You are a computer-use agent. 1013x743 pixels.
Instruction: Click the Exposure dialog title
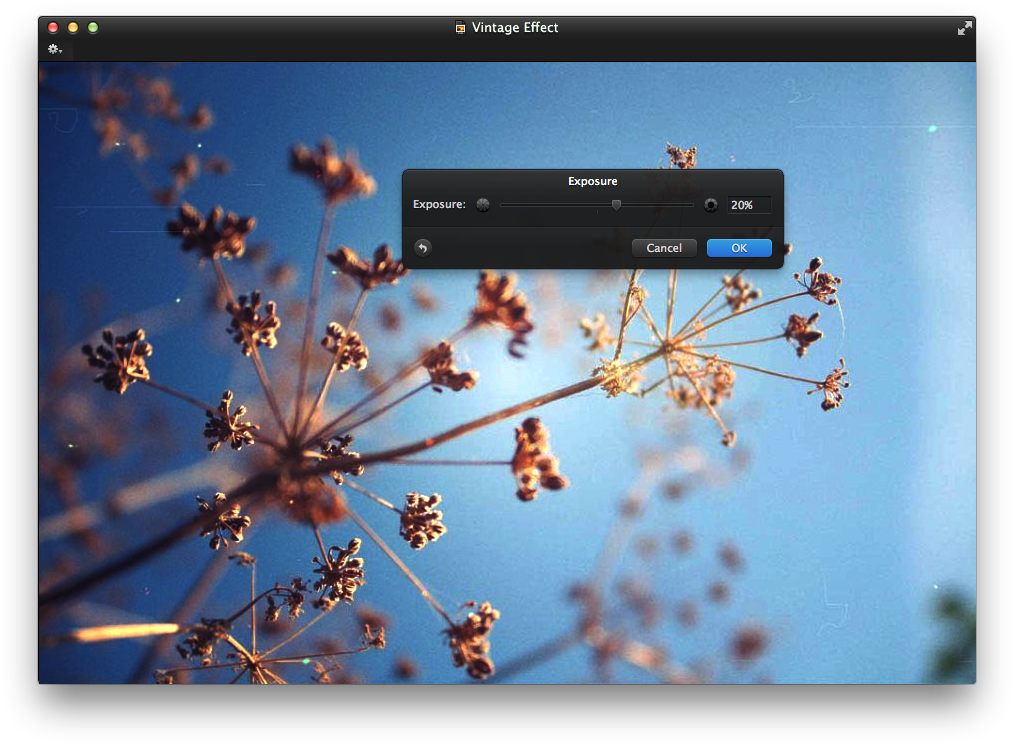tap(592, 182)
